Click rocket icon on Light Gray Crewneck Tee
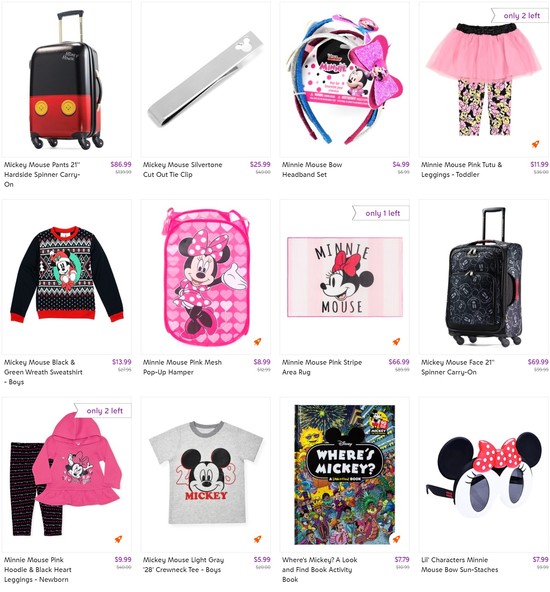 coord(257,539)
